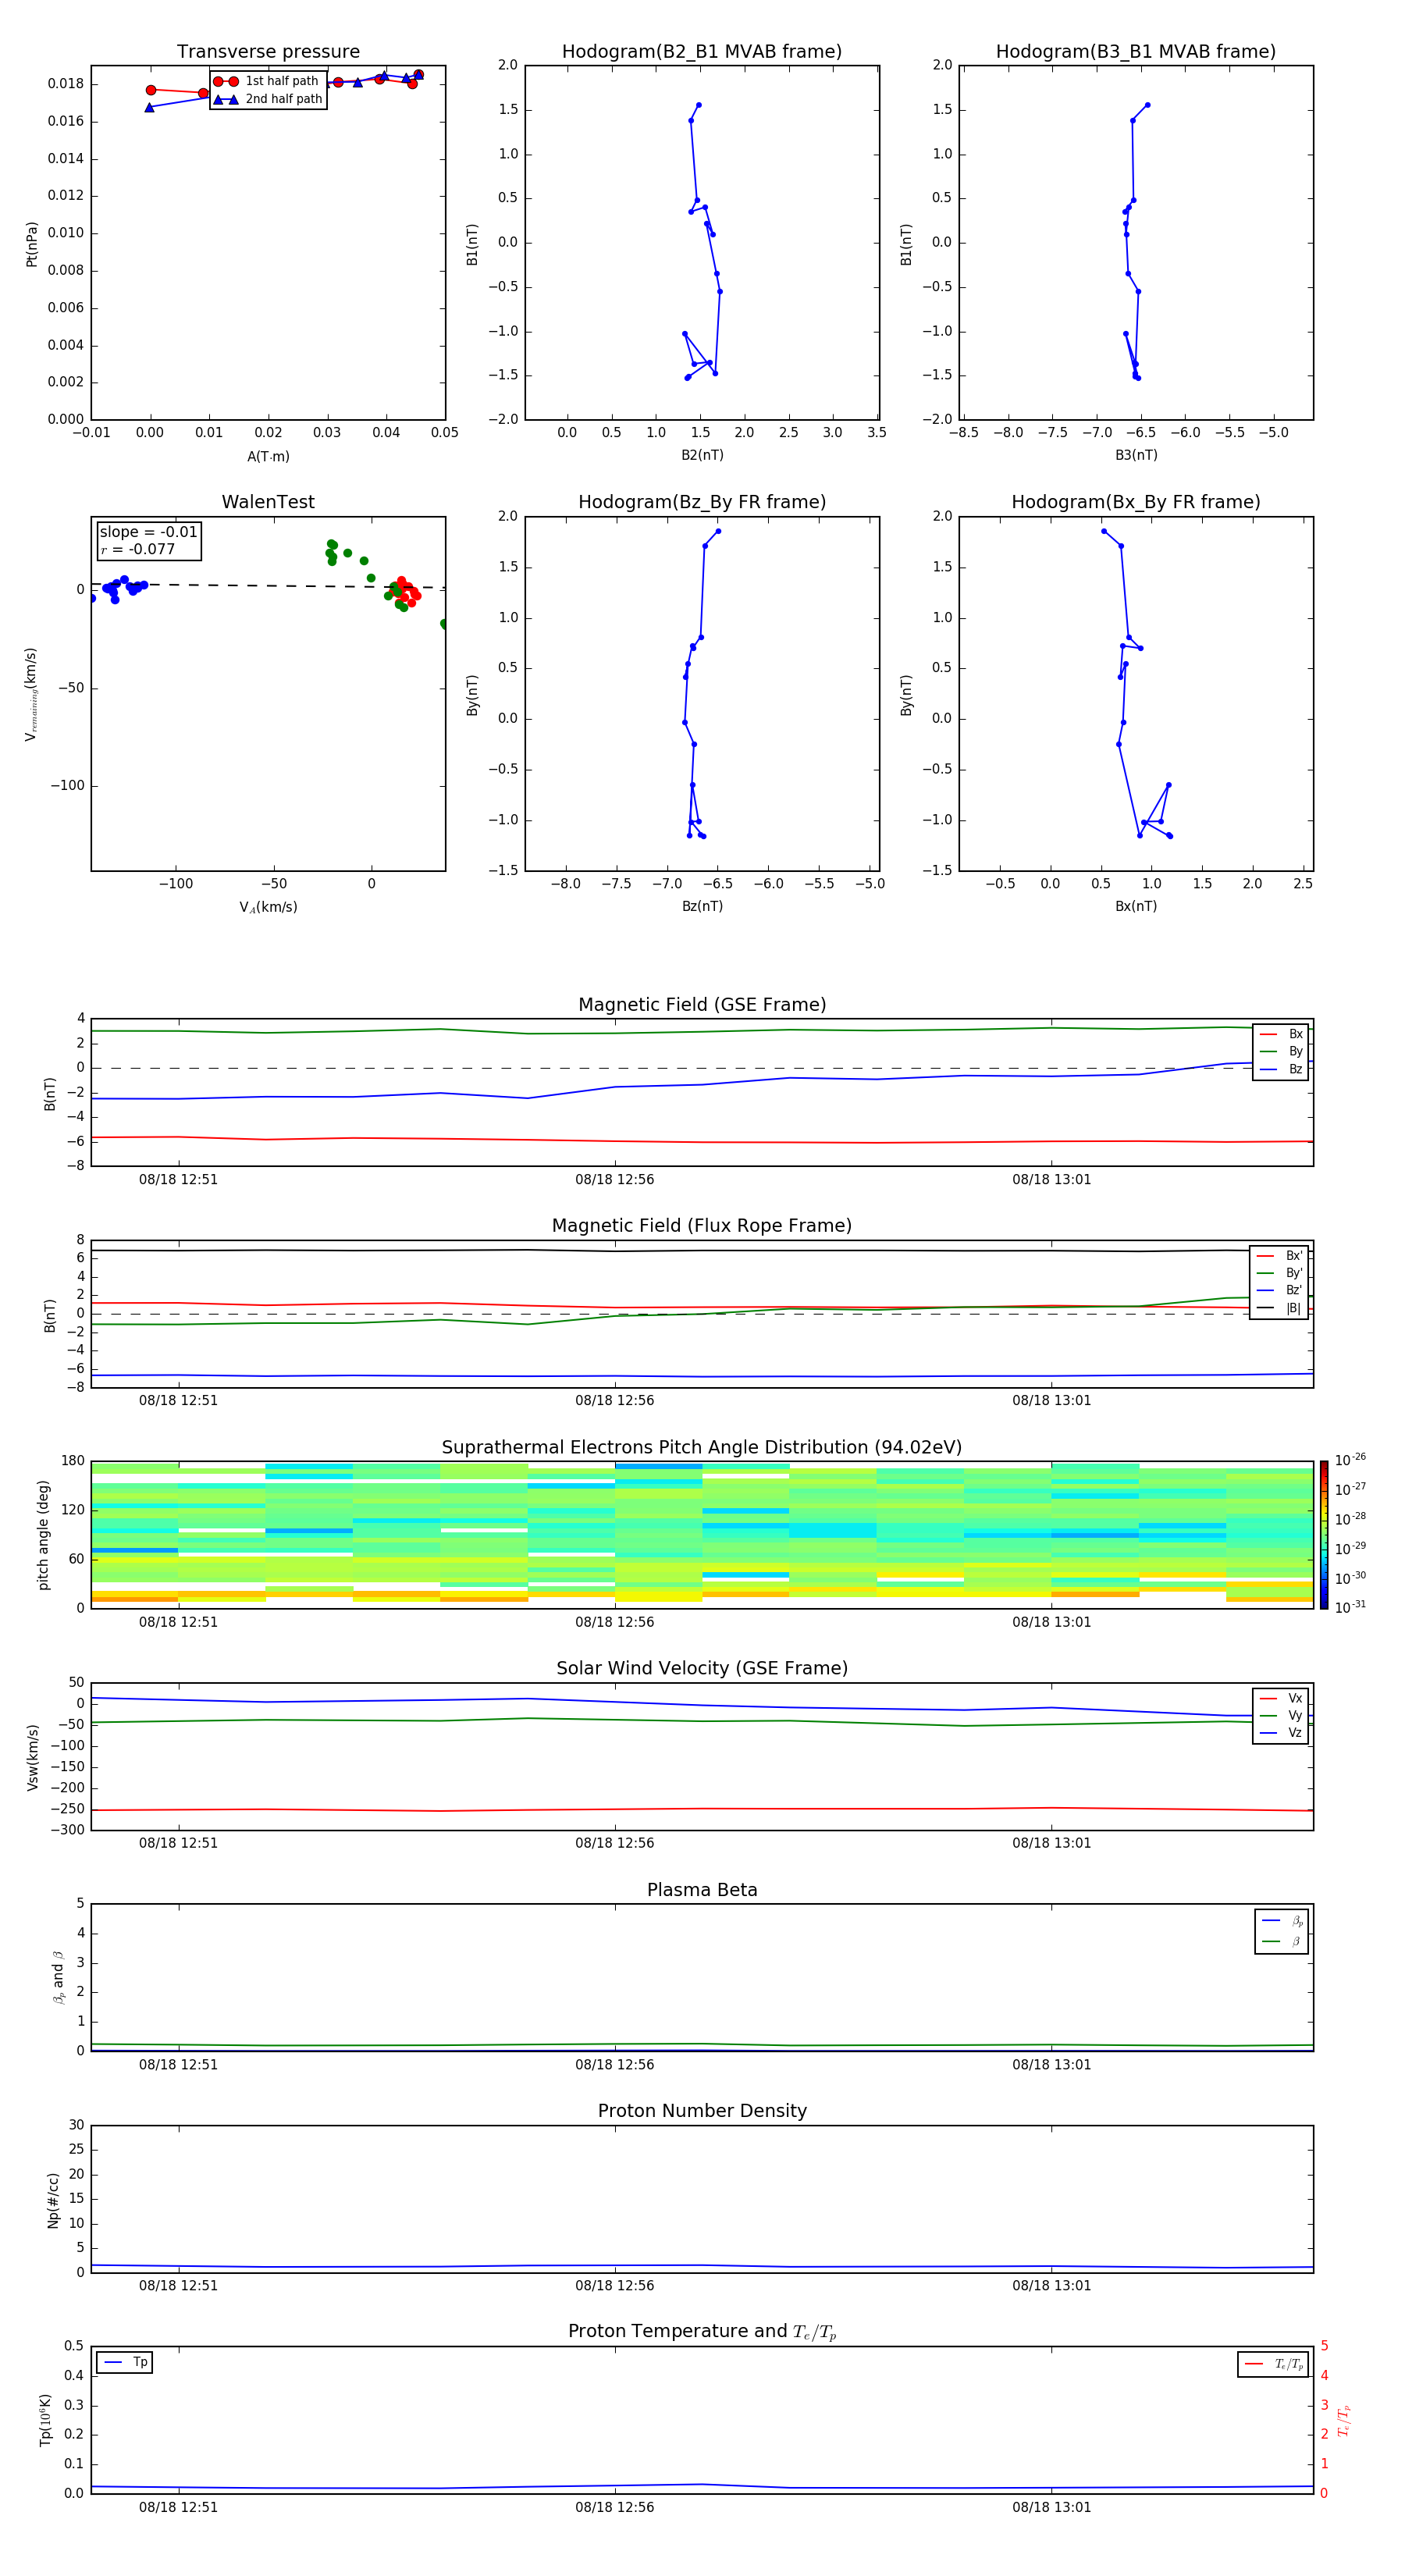This screenshot has height=2576, width=1405.
Task: Click the Bx legend entry in GSE plot
Action: (1281, 1034)
